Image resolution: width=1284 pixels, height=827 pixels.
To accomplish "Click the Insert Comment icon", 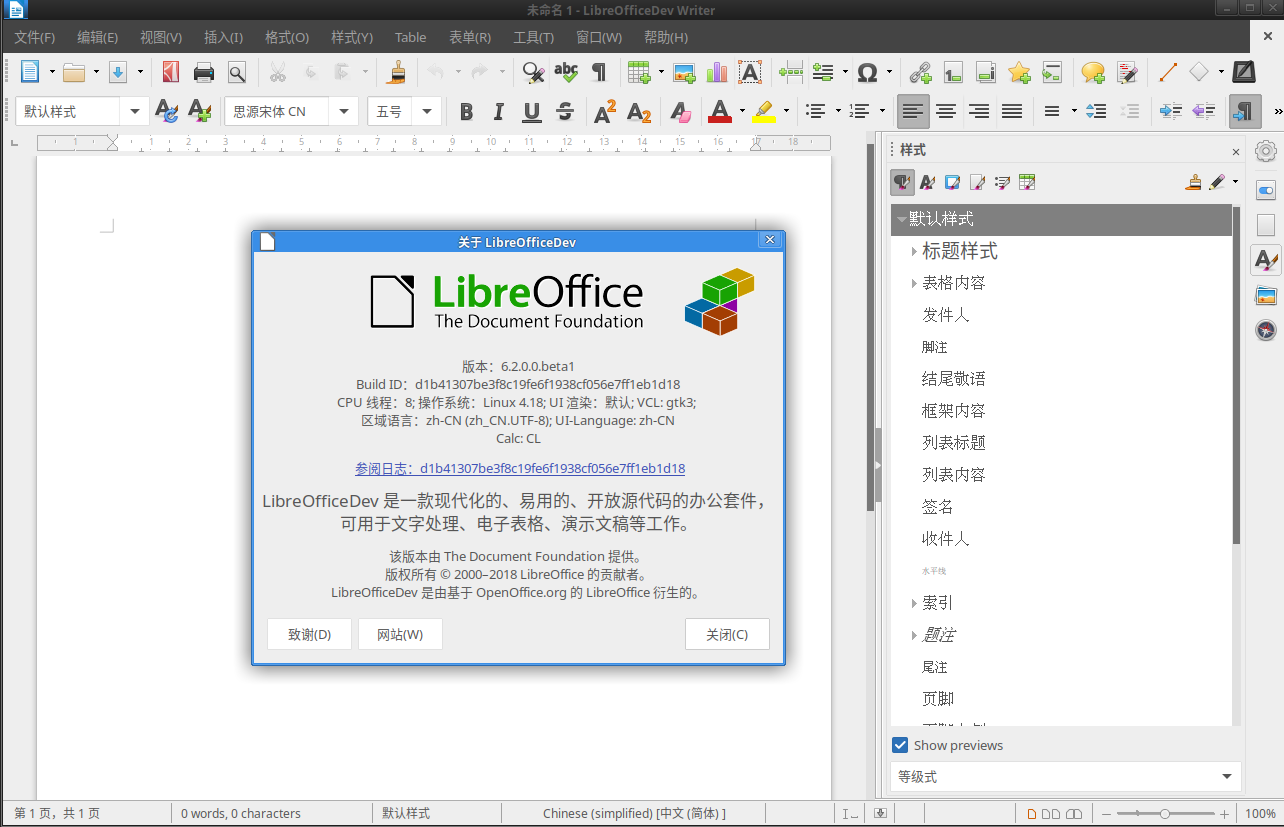I will click(1094, 72).
